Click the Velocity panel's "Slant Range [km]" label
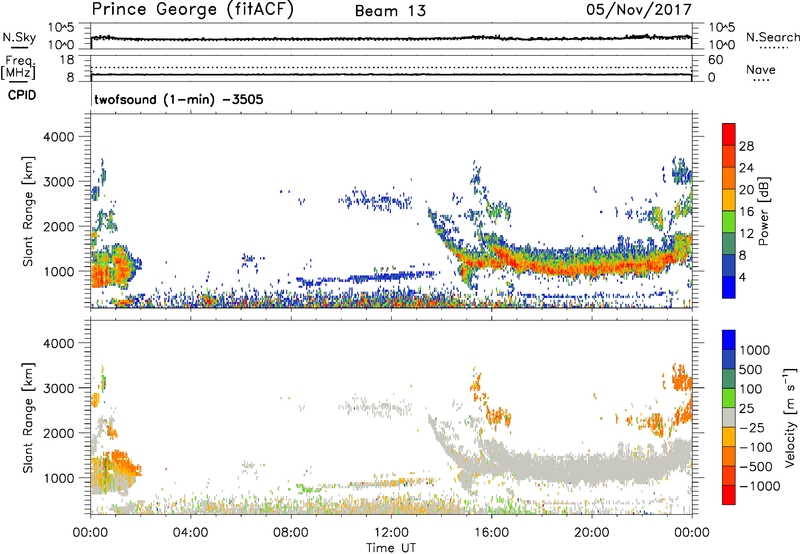Image resolution: width=800 pixels, height=554 pixels. point(28,417)
